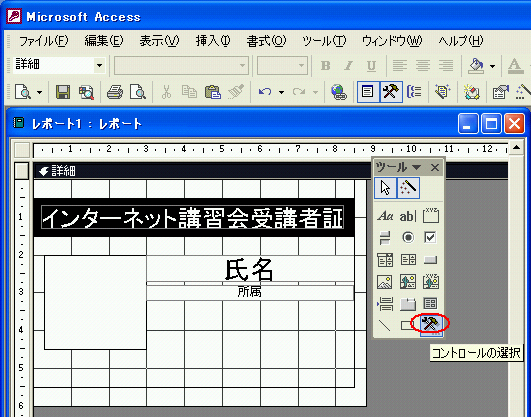Toggle the Toolbox hammer button in main toolbar
The image size is (531, 417).
[391, 92]
